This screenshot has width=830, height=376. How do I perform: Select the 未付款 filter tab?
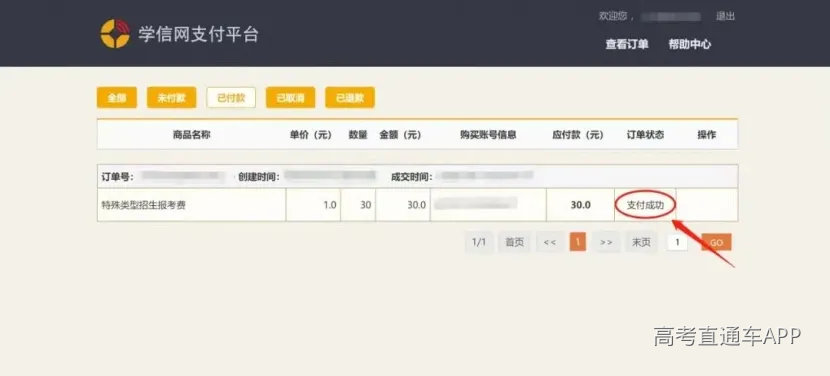click(x=172, y=97)
